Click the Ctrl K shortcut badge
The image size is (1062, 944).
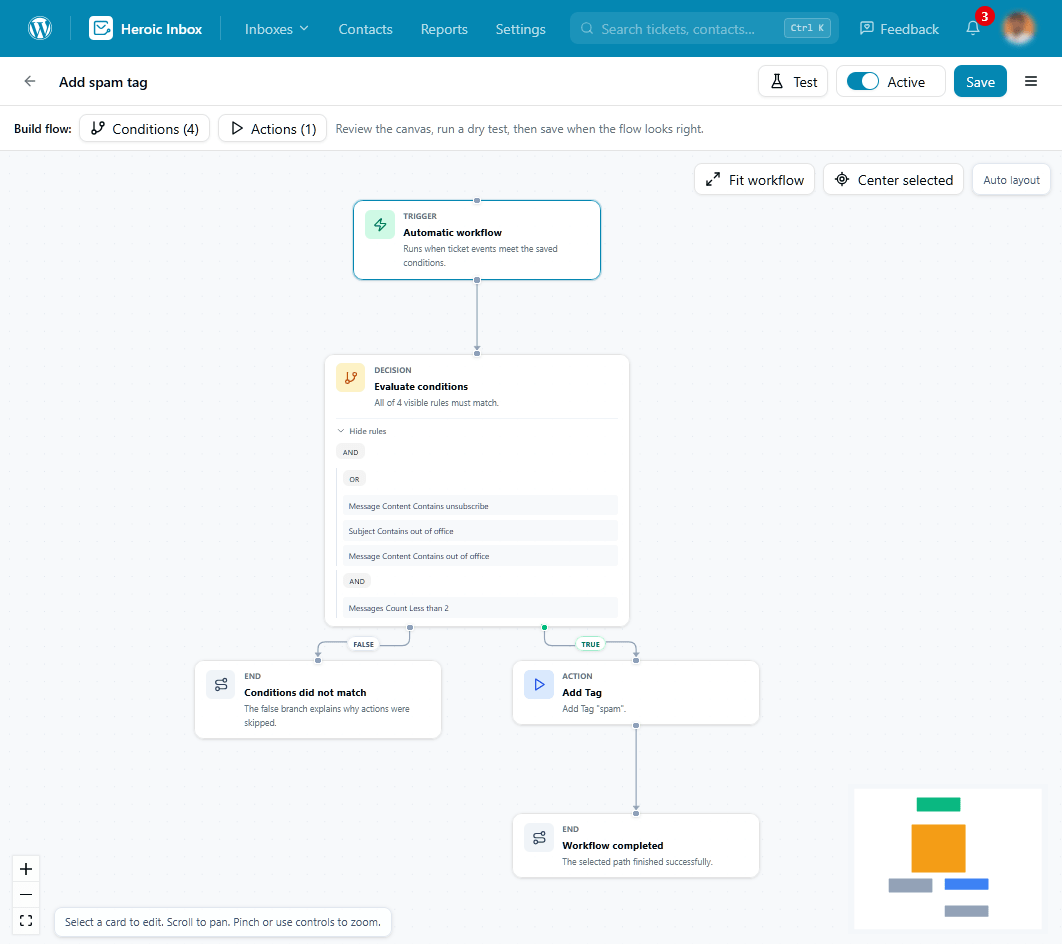point(807,28)
